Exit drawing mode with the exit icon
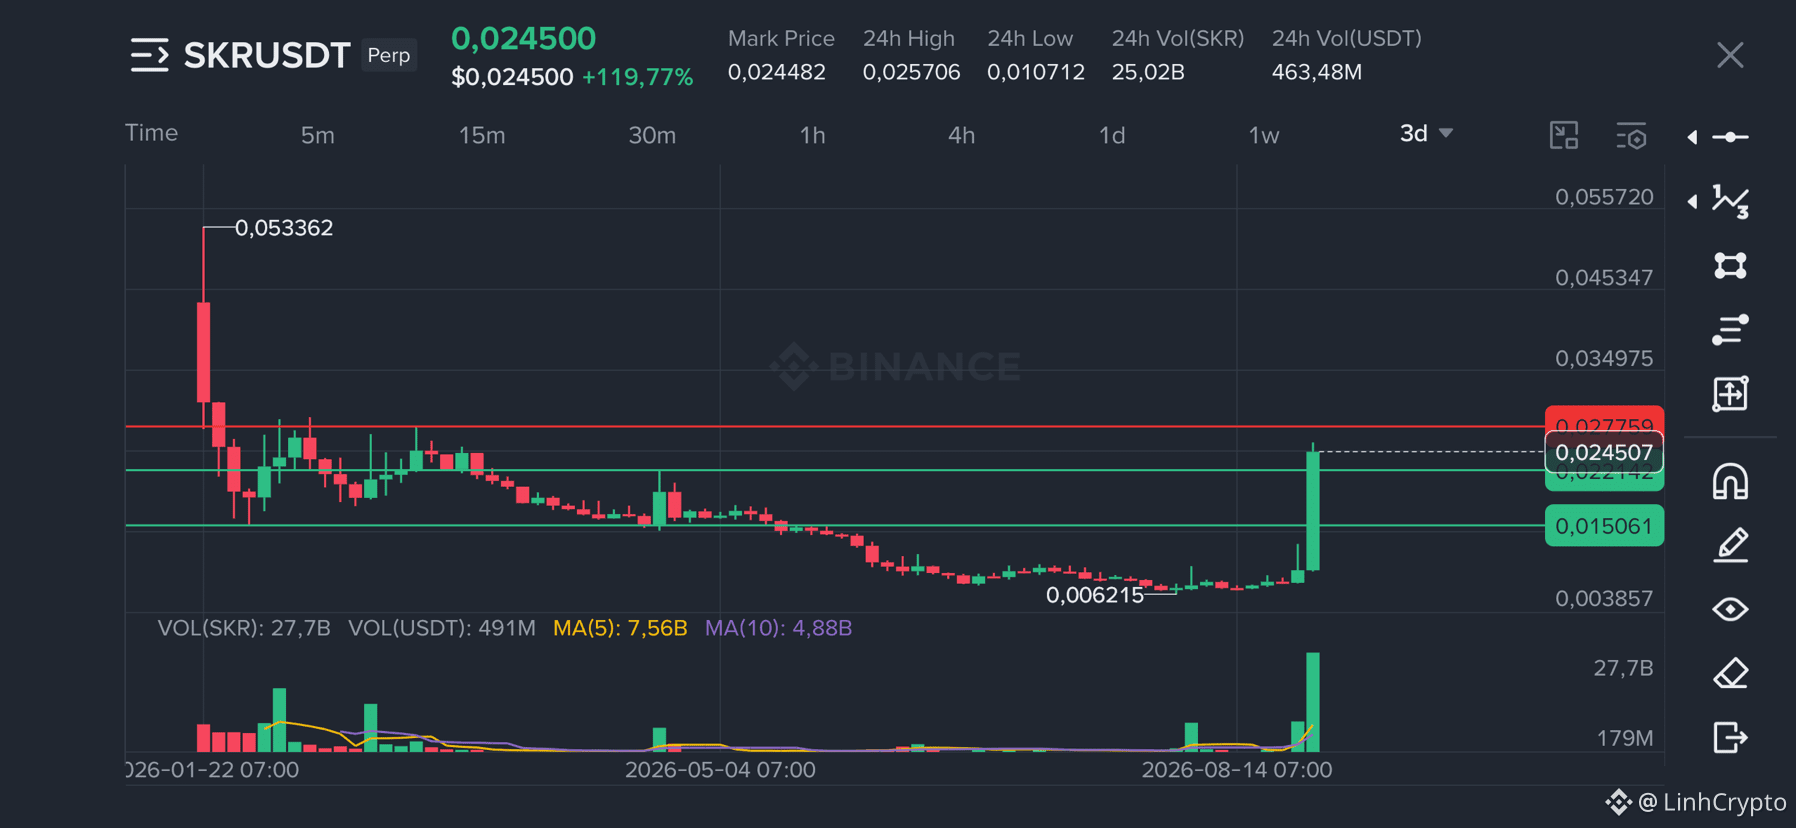Image resolution: width=1796 pixels, height=828 pixels. [x=1731, y=737]
